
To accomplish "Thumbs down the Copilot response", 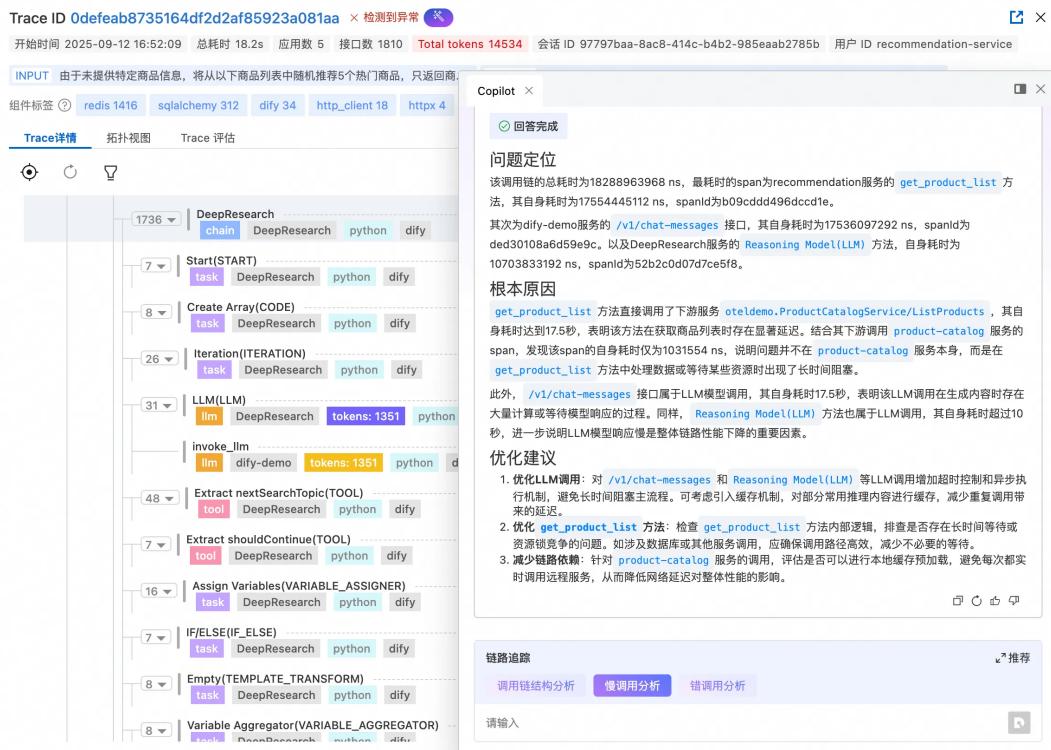I will [x=1014, y=600].
